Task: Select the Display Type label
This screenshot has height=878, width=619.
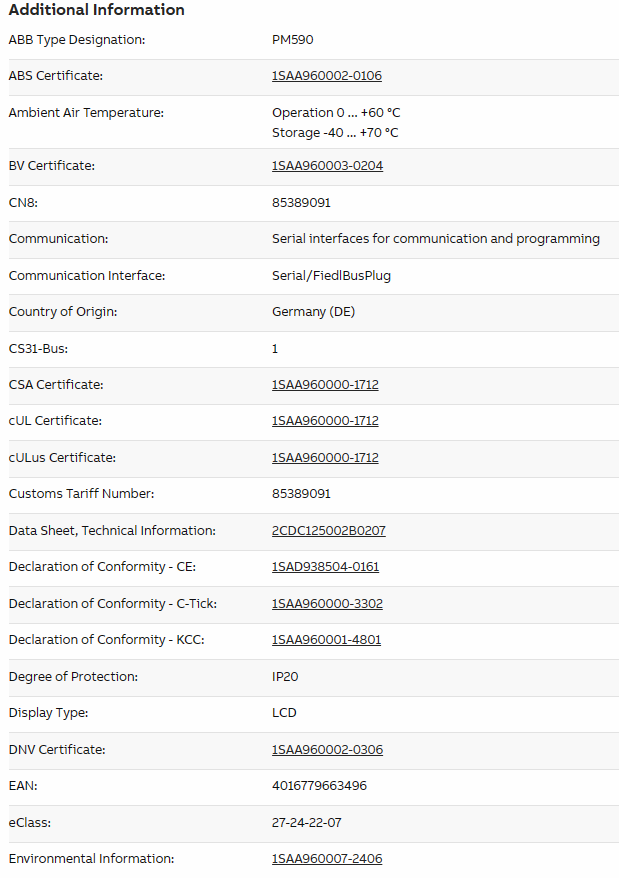Action: coord(48,712)
